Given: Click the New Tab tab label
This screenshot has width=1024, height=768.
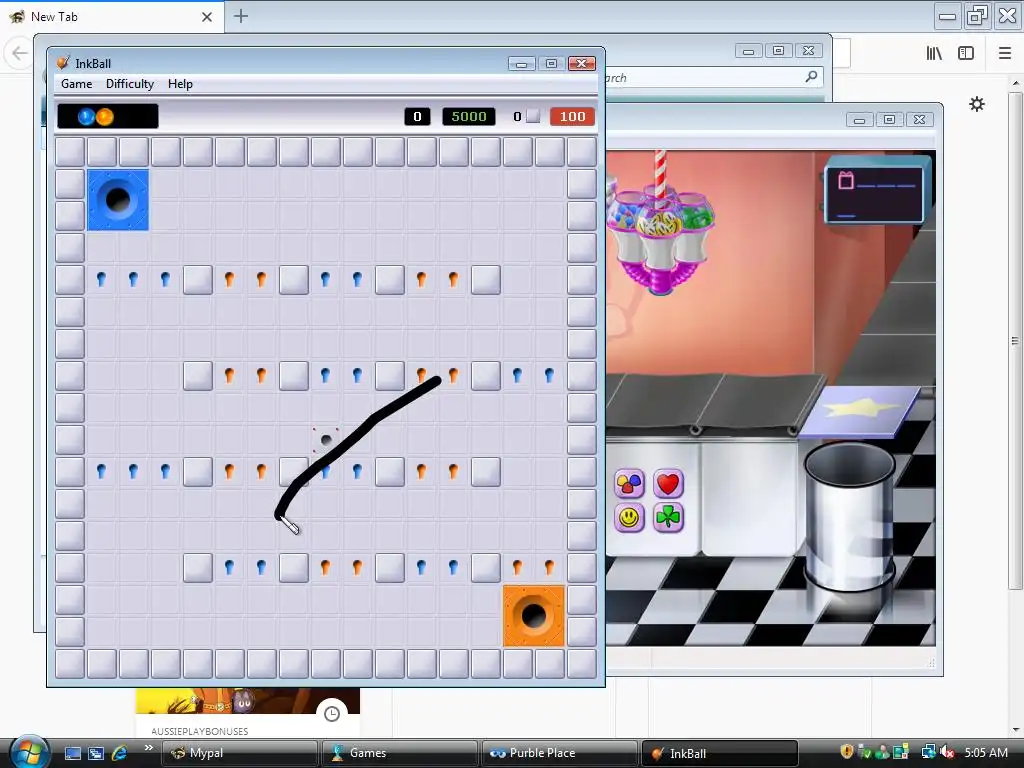Looking at the screenshot, I should pyautogui.click(x=54, y=17).
